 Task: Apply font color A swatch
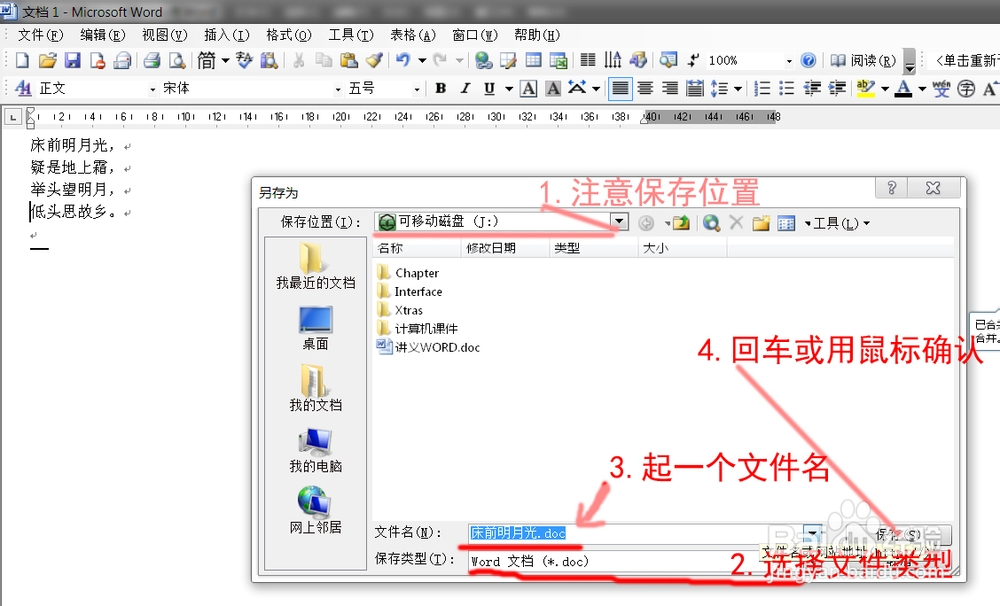(903, 89)
